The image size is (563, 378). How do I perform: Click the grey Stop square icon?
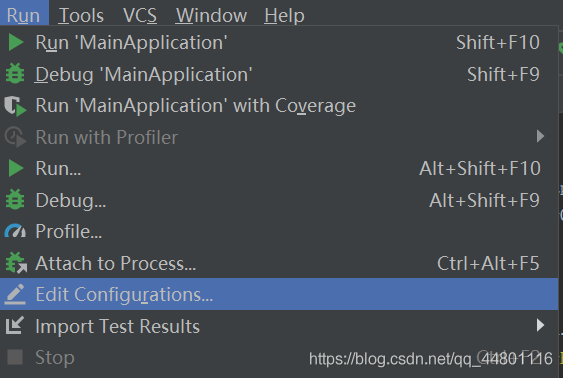point(15,357)
